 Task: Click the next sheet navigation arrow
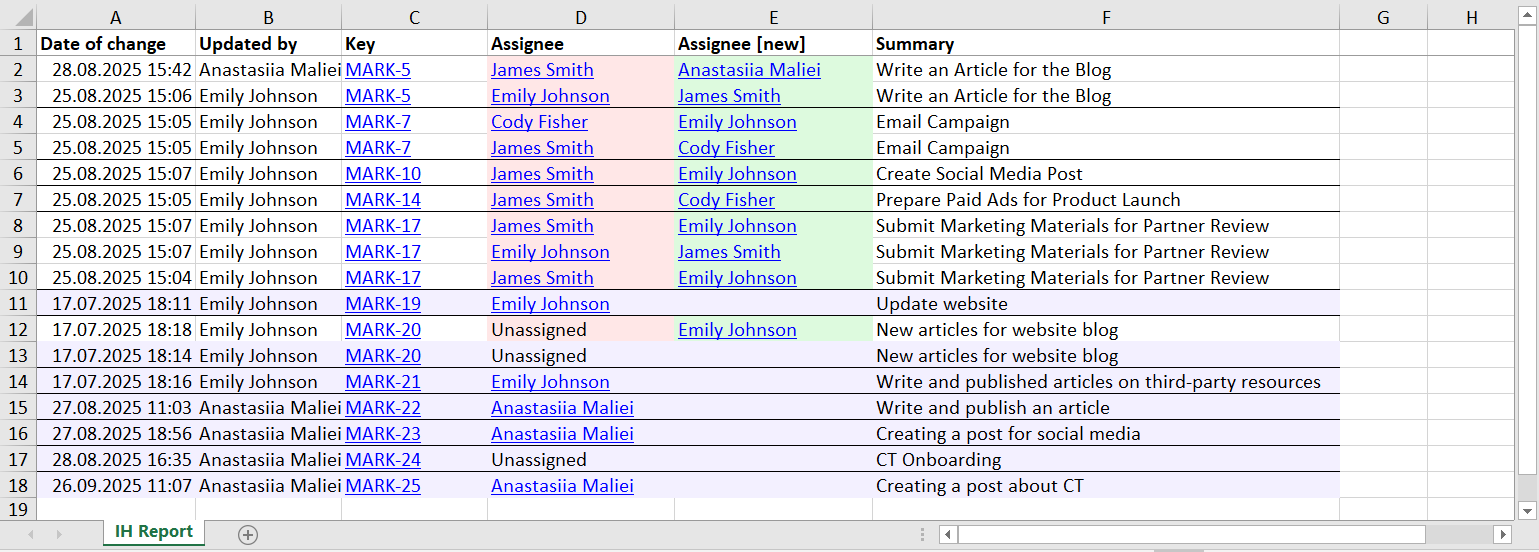pyautogui.click(x=59, y=534)
